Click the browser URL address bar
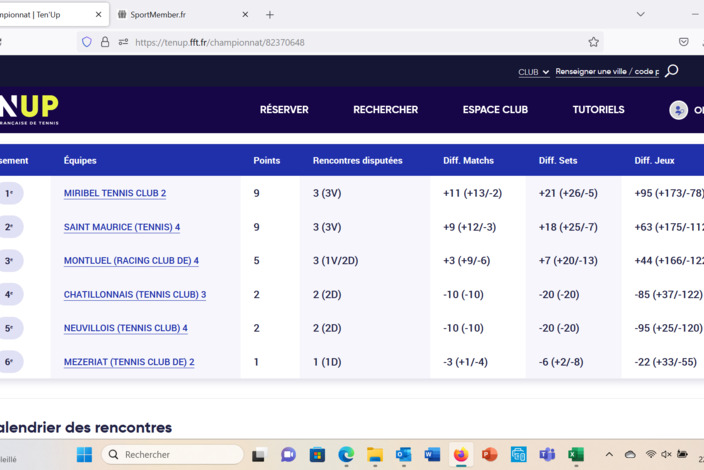Viewport: 704px width, 470px height. (x=340, y=42)
